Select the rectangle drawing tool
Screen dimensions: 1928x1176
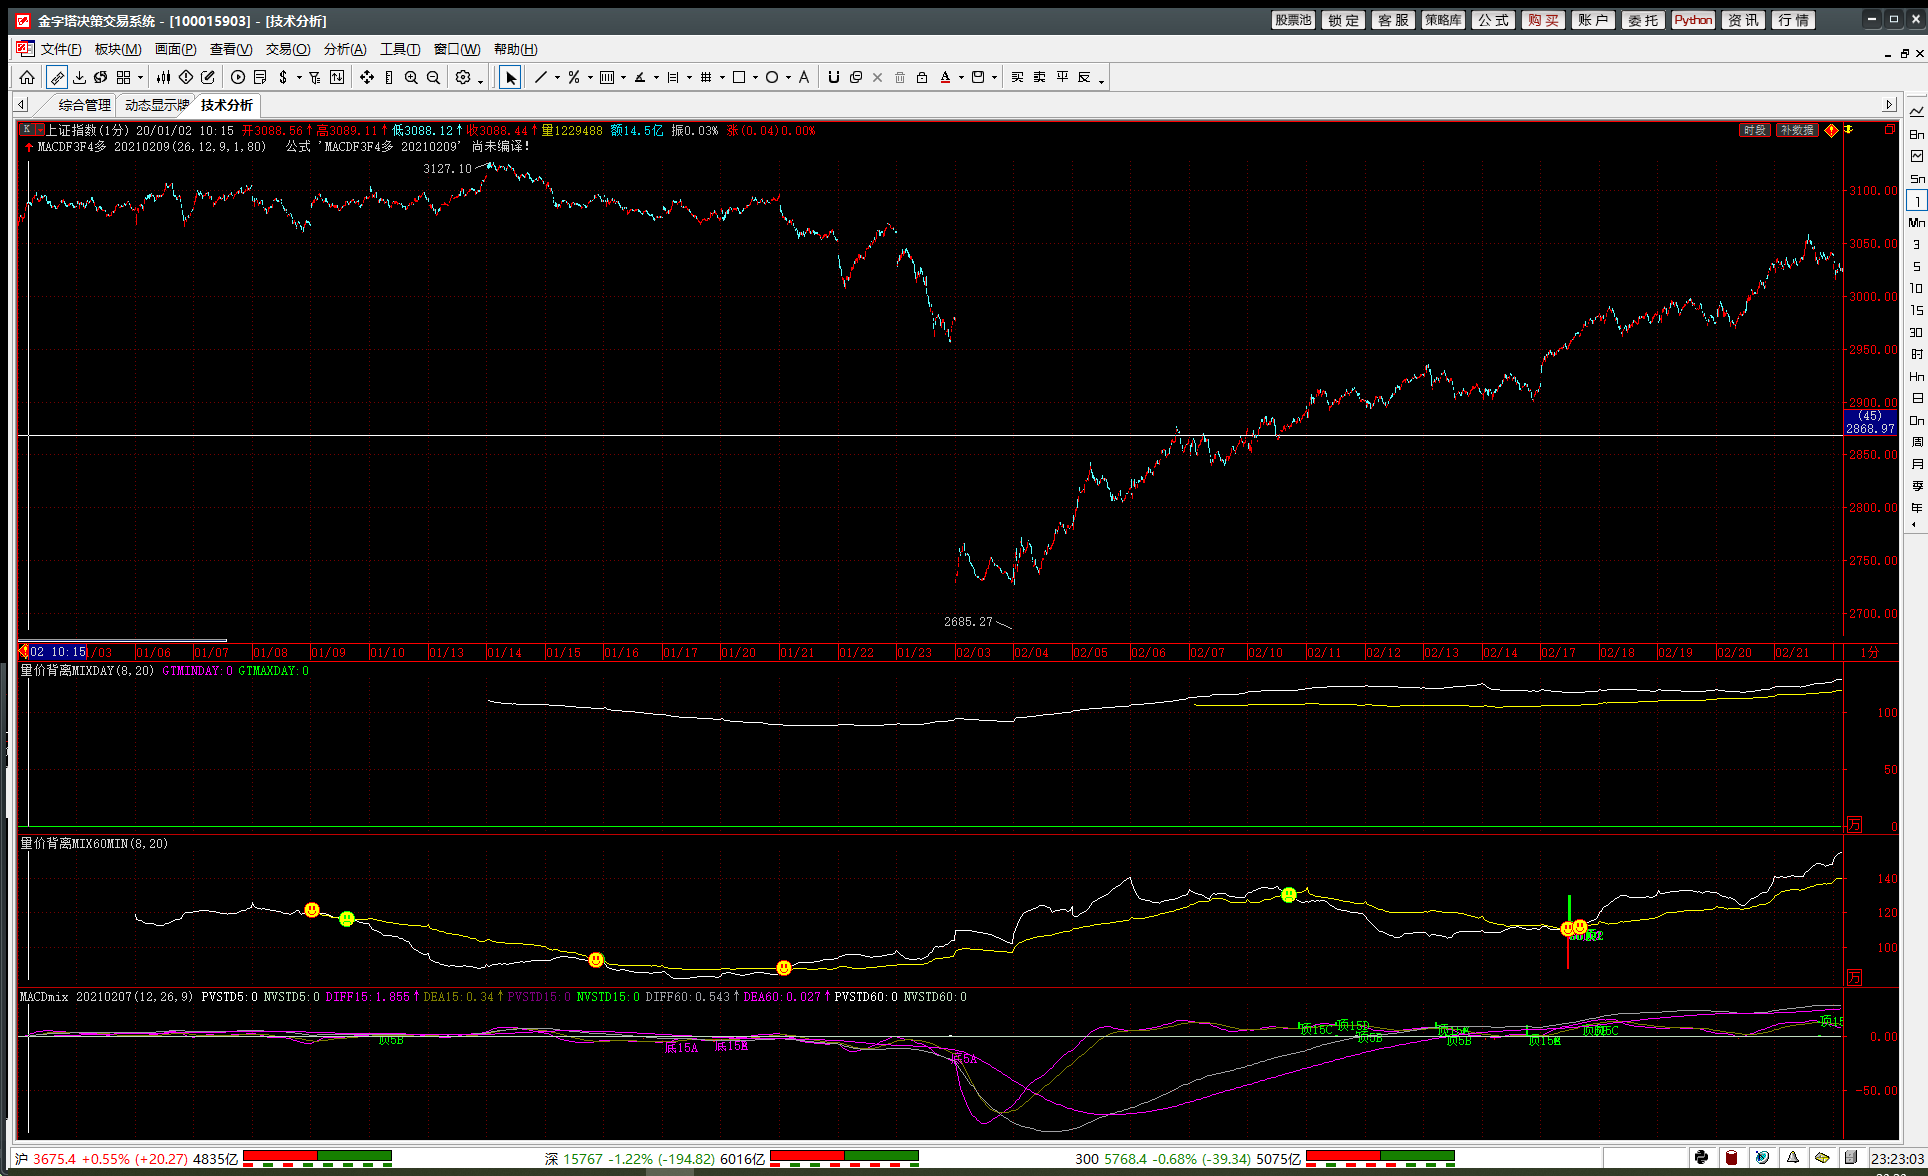pos(739,77)
